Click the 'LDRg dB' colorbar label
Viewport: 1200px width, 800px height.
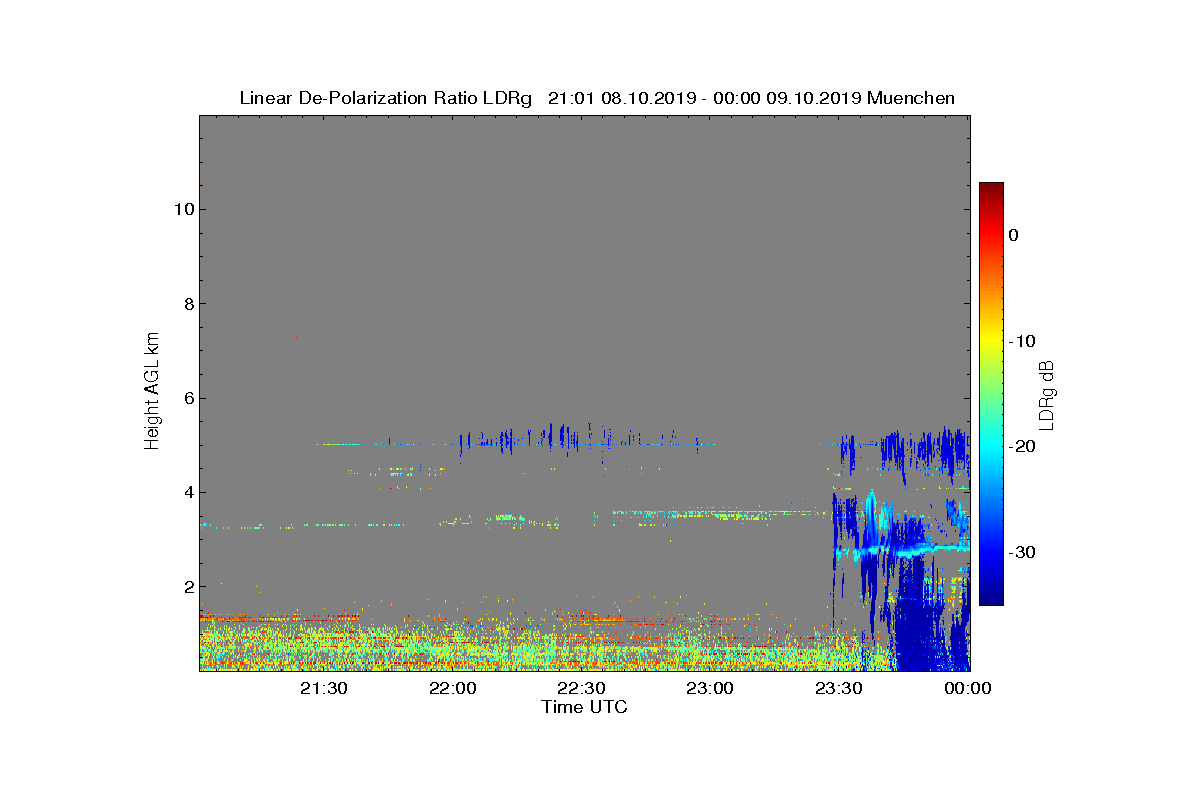click(x=1046, y=394)
